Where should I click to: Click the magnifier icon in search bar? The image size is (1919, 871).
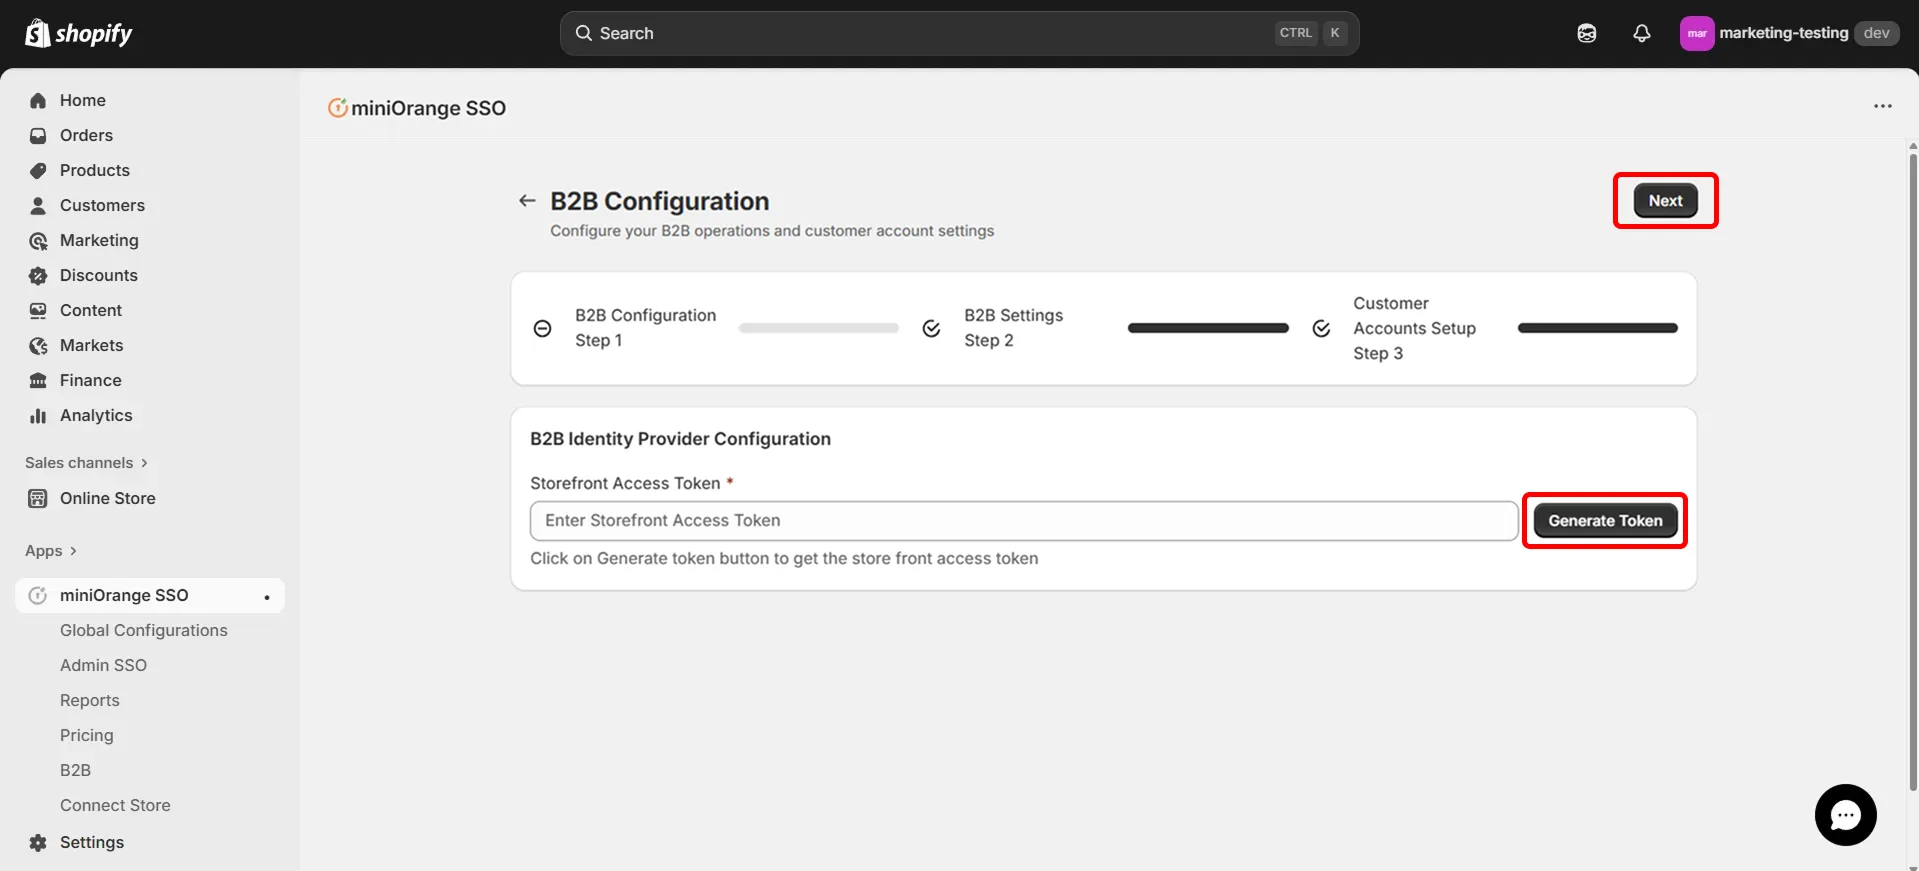click(x=584, y=33)
